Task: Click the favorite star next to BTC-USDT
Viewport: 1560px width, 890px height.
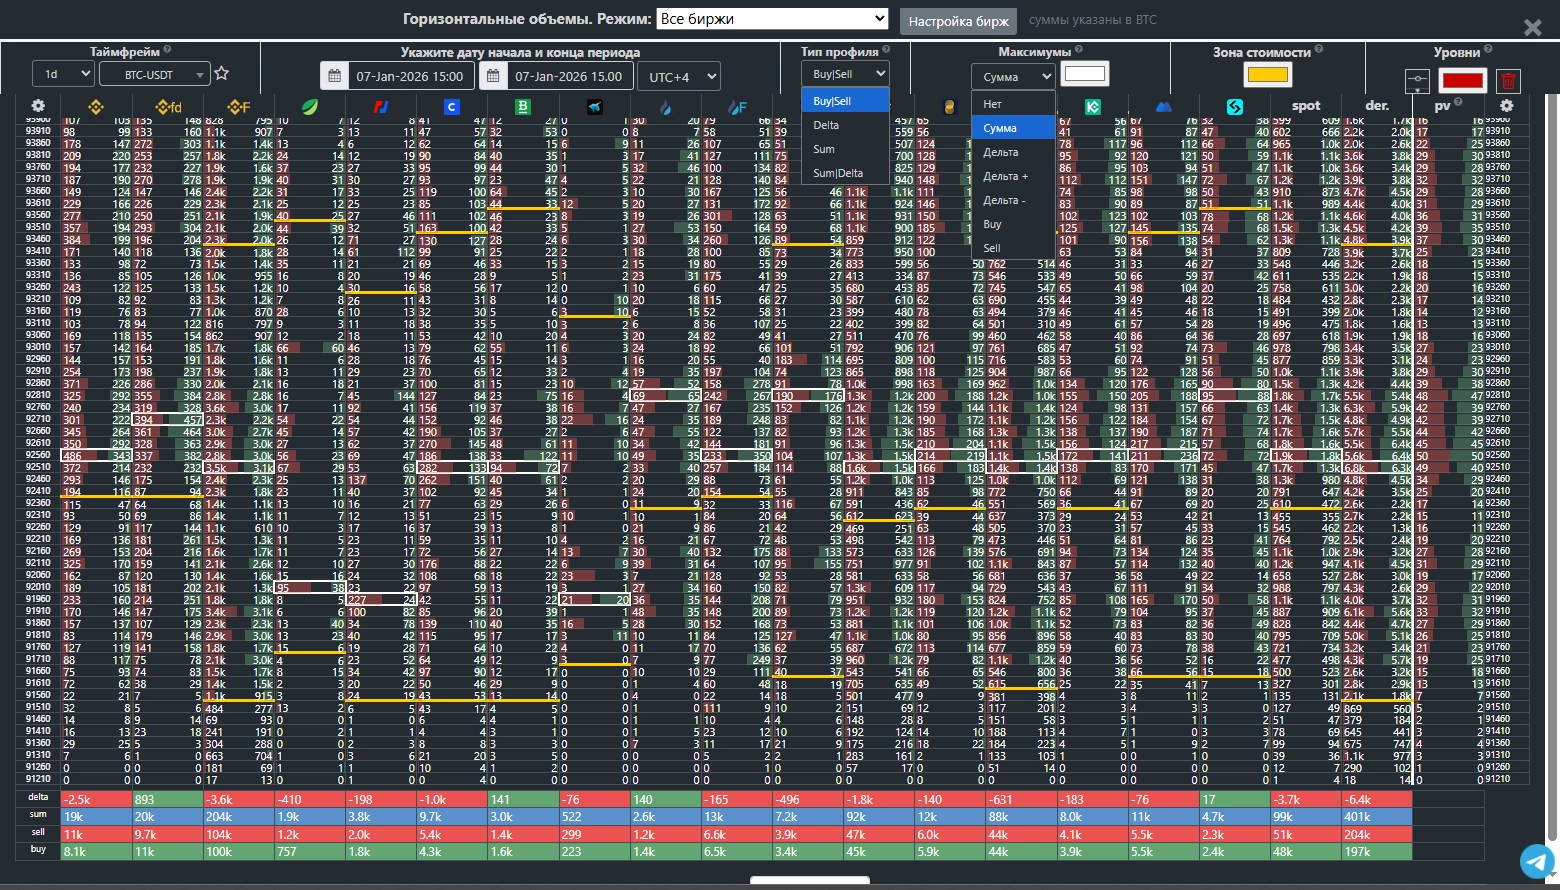Action: tap(222, 74)
